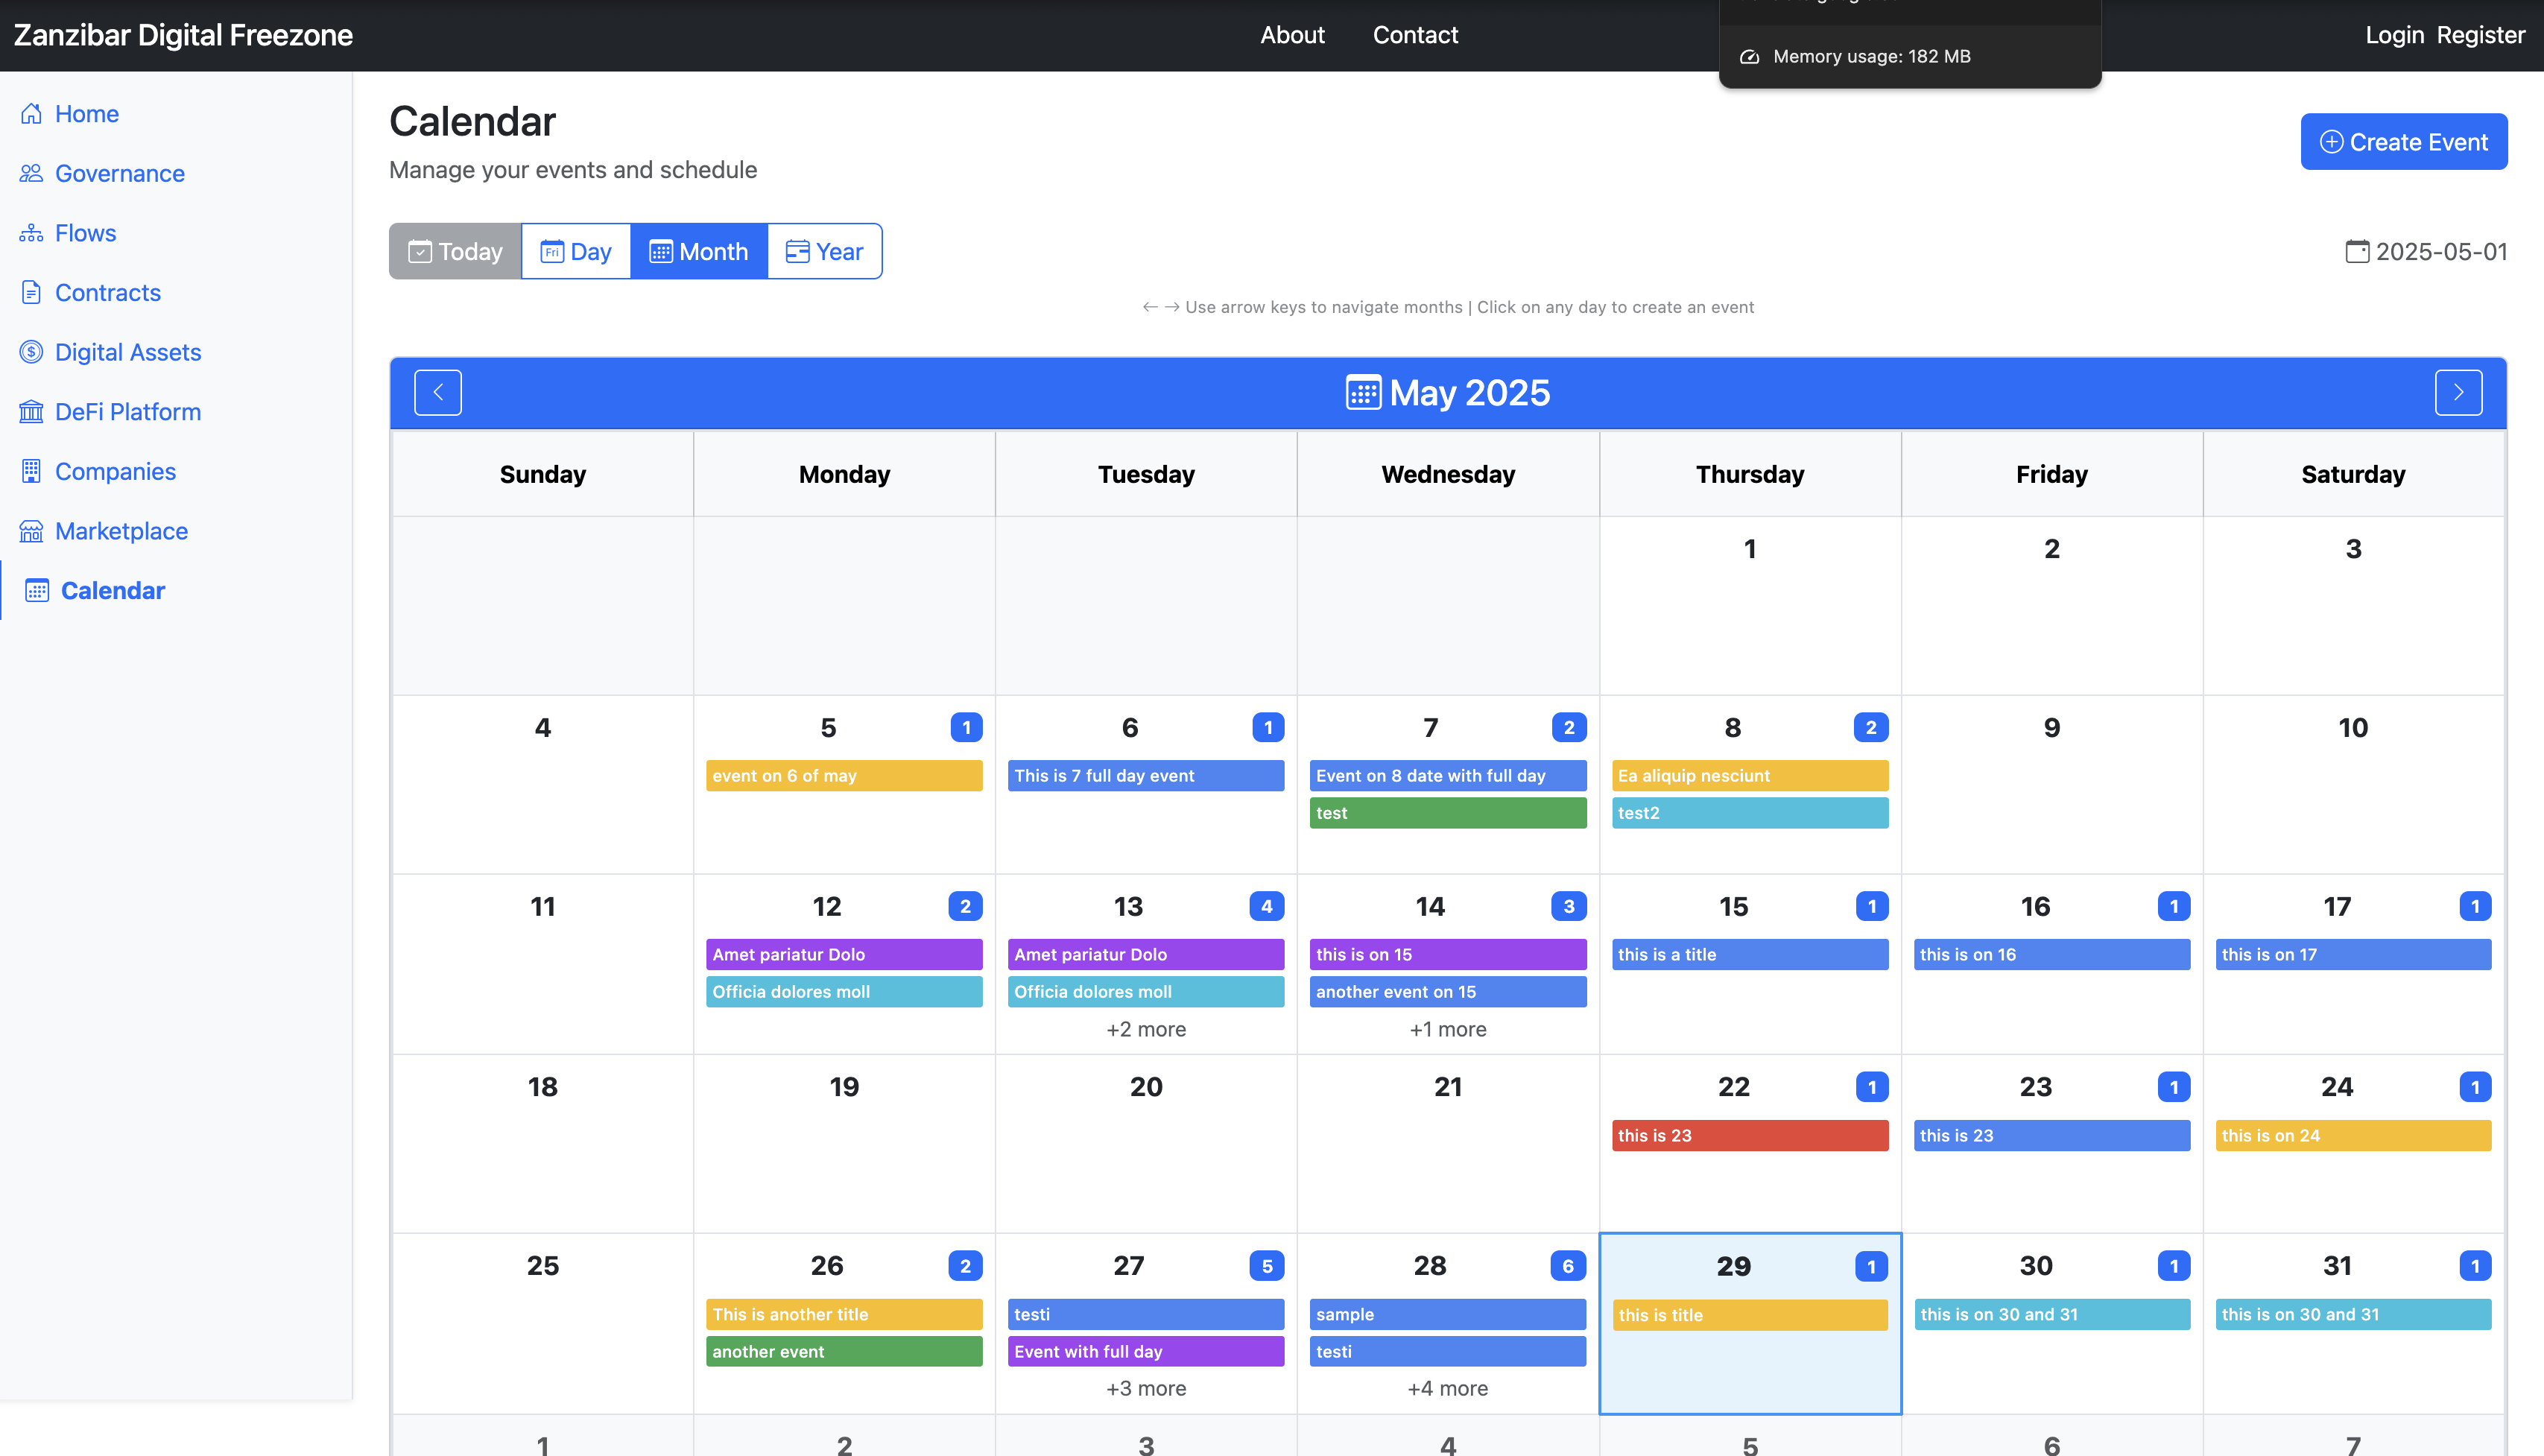Open the Contact page

coord(1415,35)
